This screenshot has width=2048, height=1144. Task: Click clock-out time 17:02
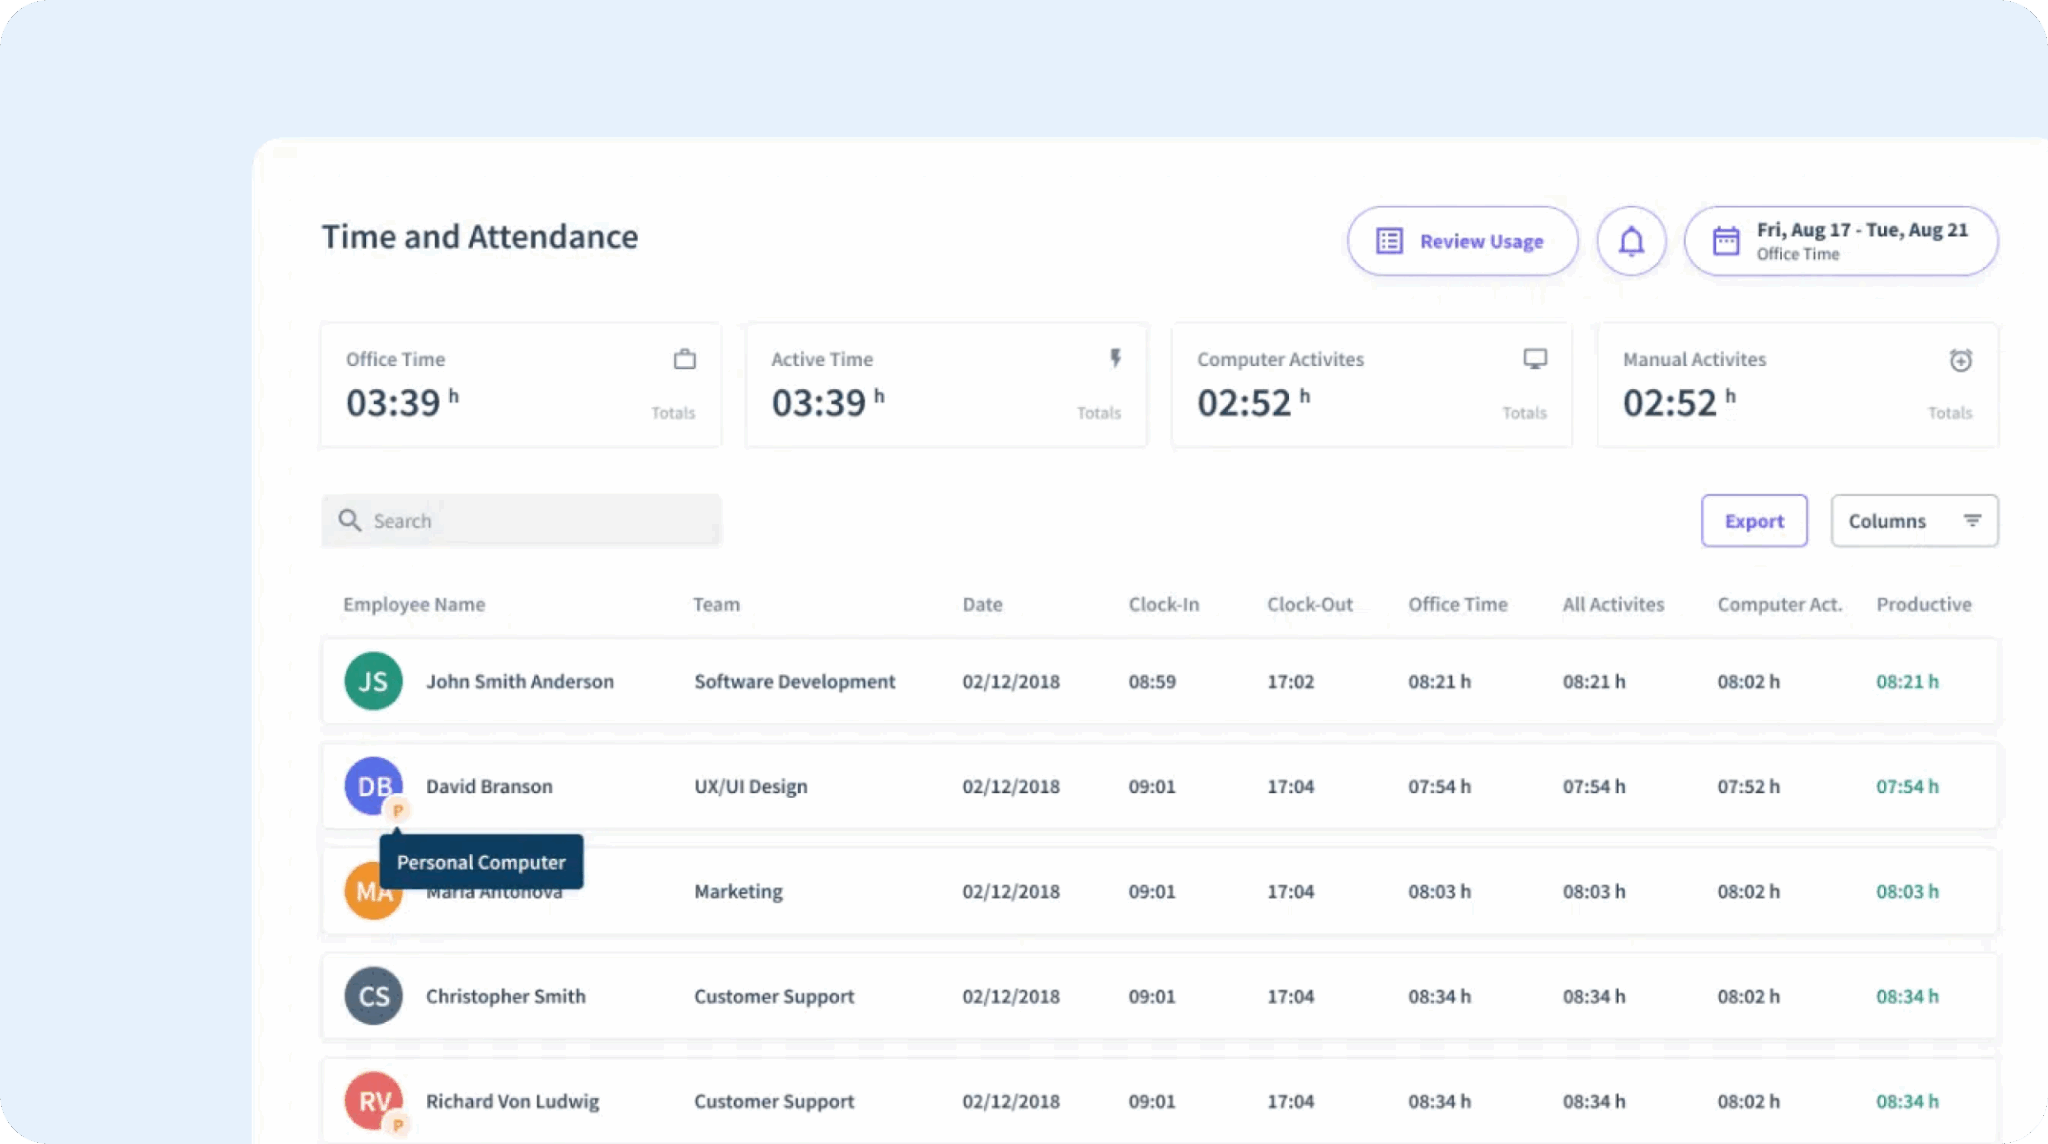[x=1290, y=681]
